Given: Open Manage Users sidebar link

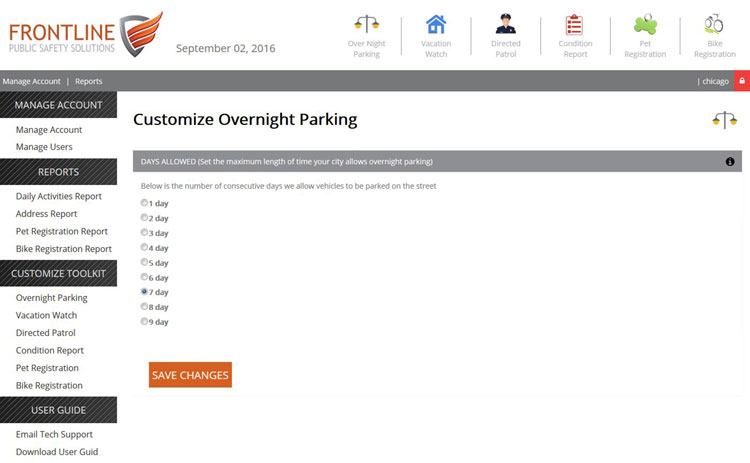Looking at the screenshot, I should click(x=44, y=147).
